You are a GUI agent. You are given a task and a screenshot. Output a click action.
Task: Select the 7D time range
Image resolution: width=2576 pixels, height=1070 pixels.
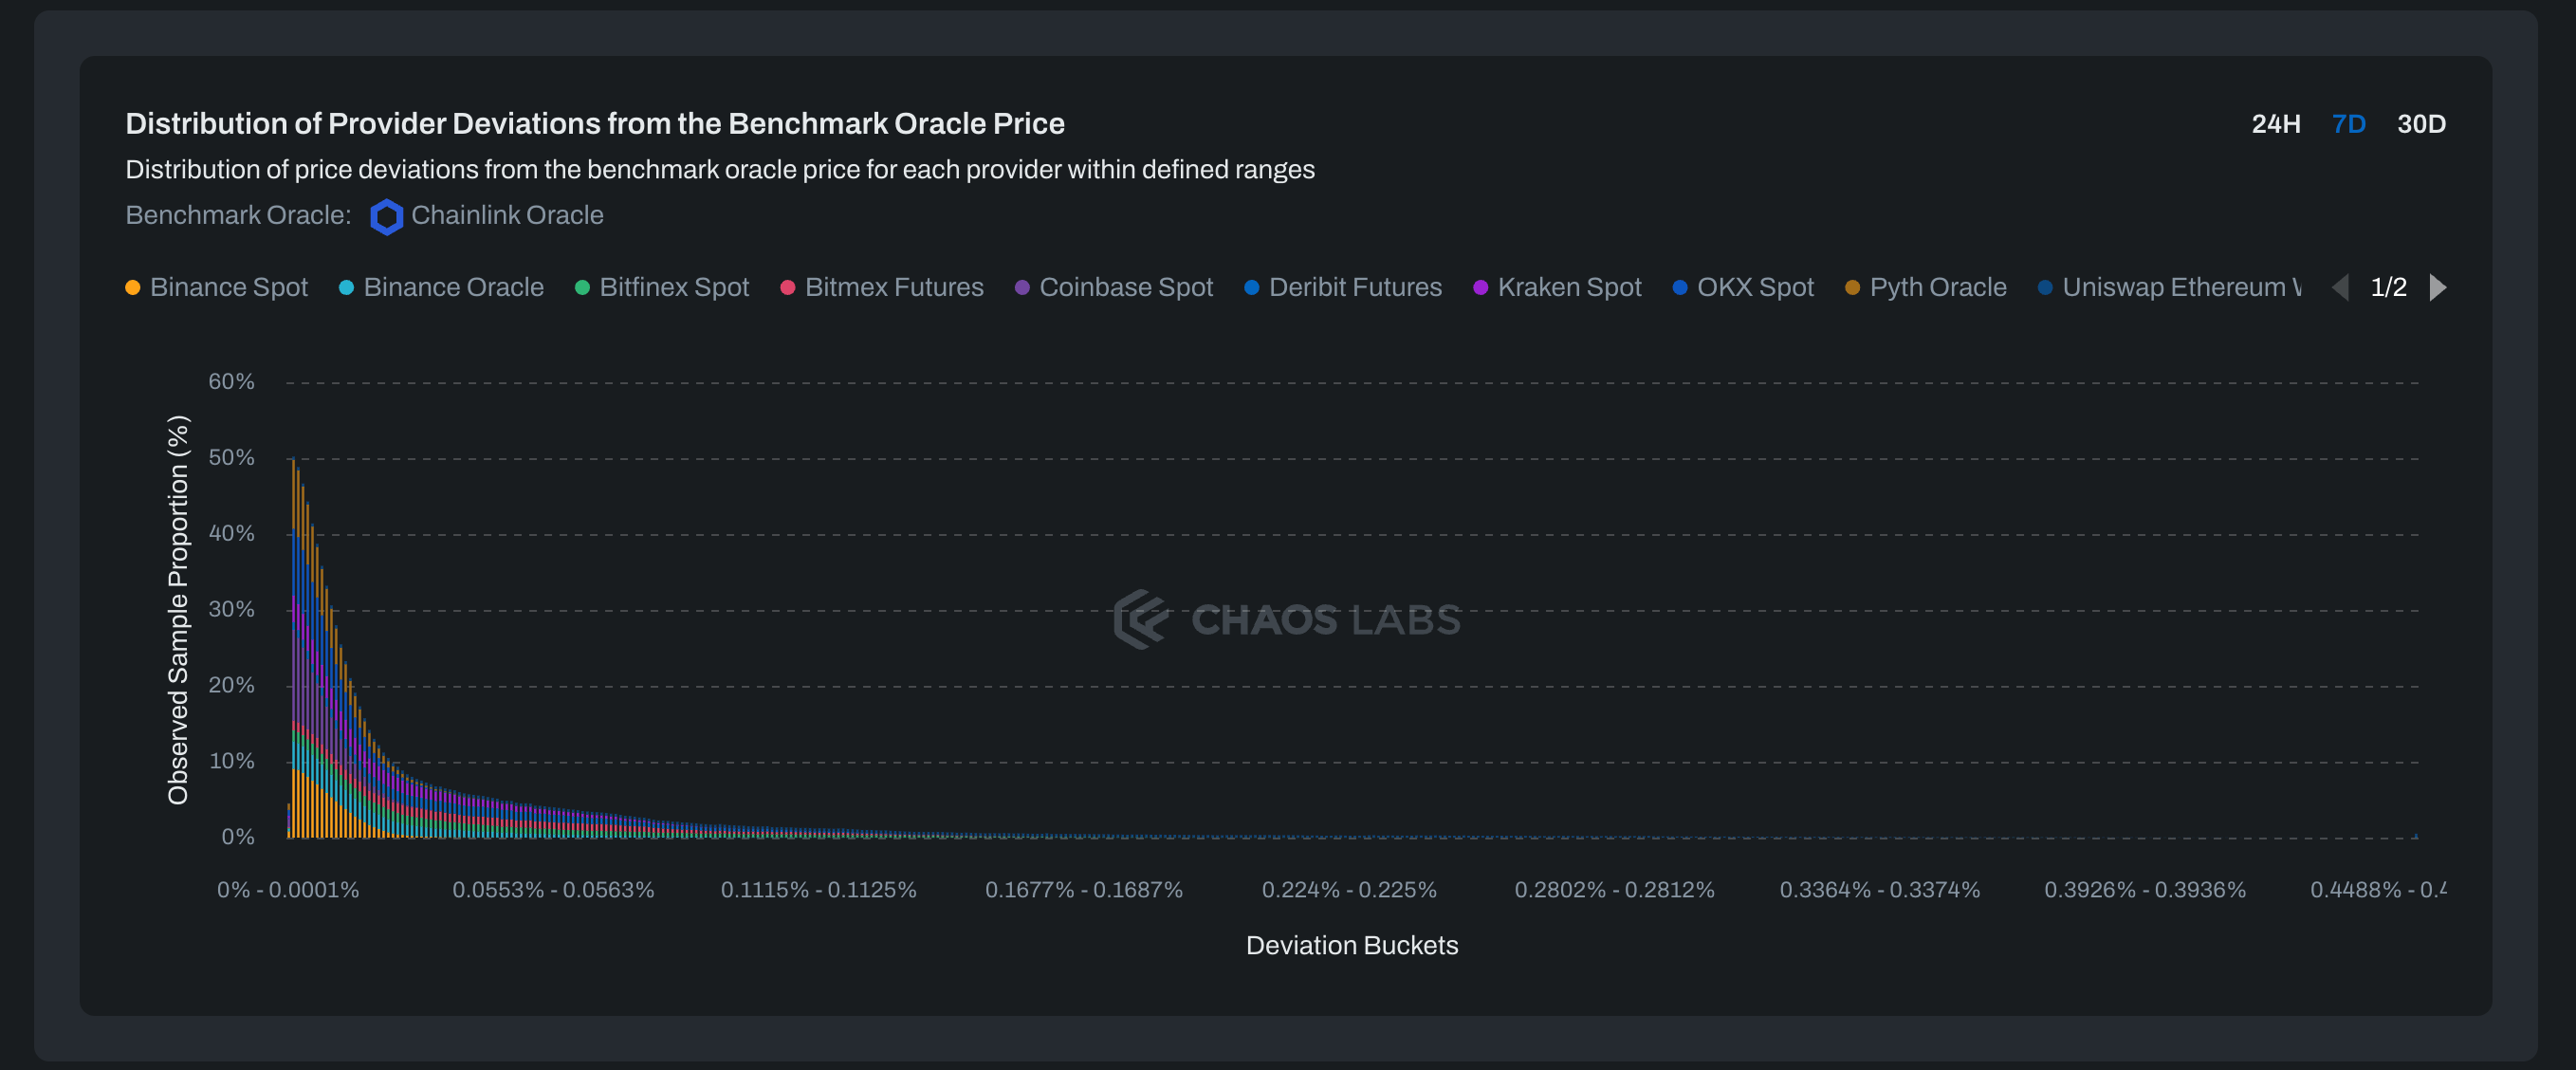tap(2348, 124)
